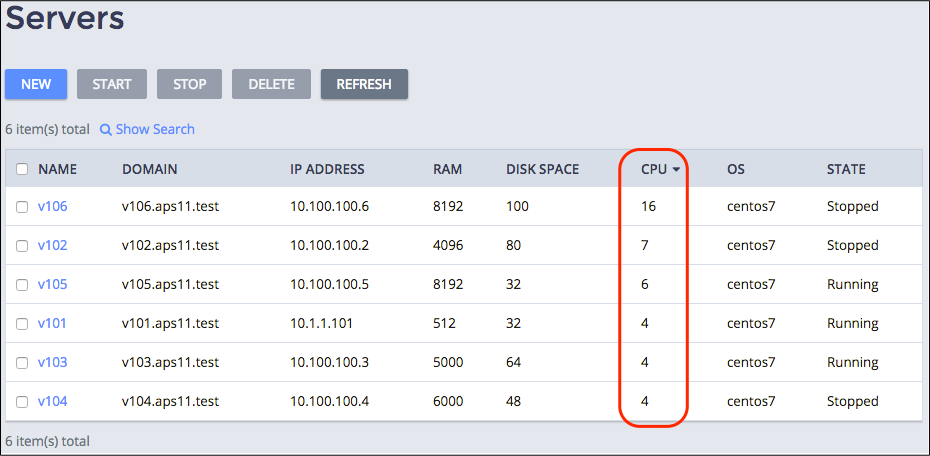Click the magnifier icon beside Show Search
This screenshot has height=456, width=930.
105,130
